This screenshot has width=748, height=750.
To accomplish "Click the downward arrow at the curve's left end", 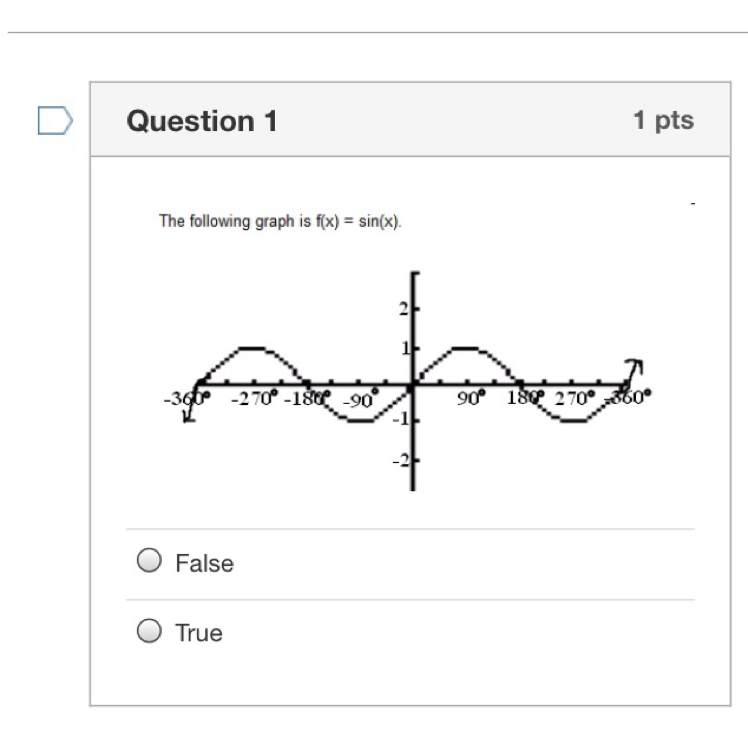I will point(189,412).
